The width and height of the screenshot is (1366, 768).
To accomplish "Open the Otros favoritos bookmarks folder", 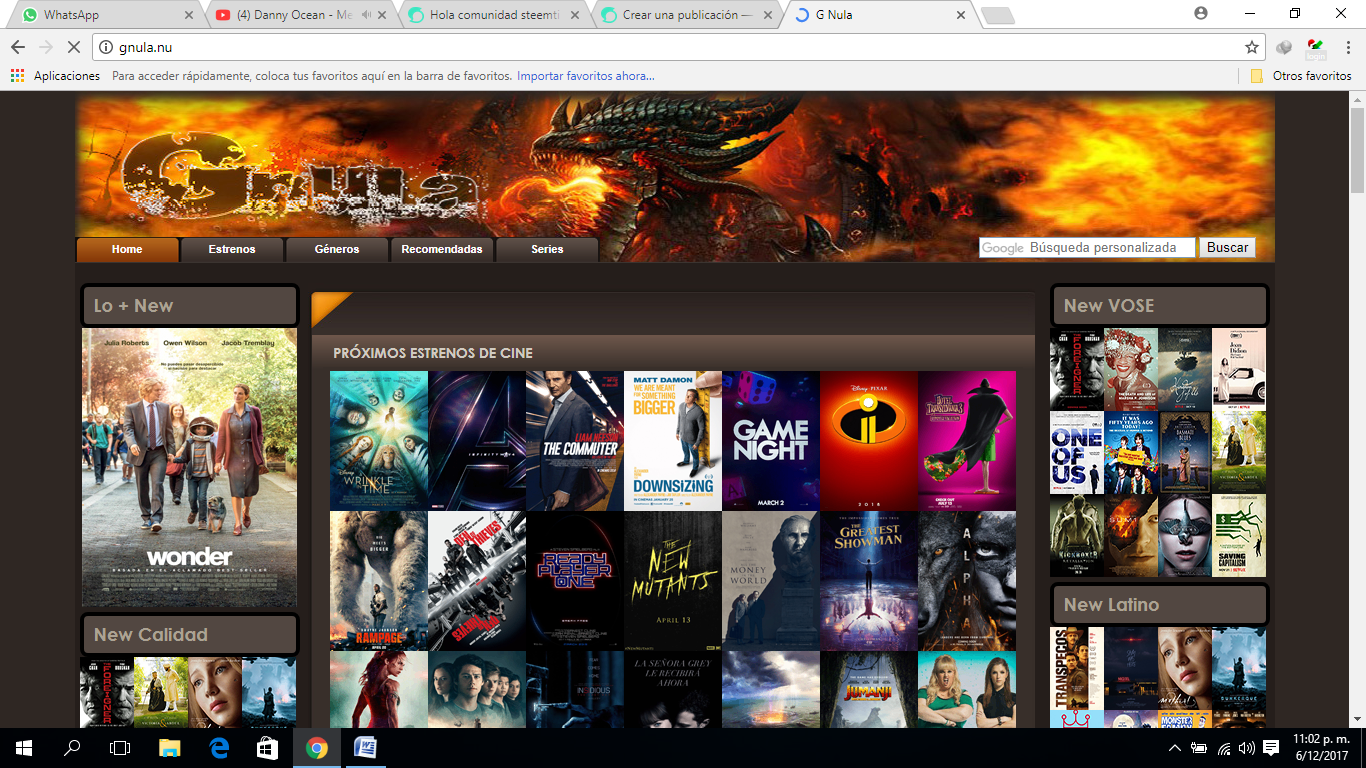I will (1301, 76).
